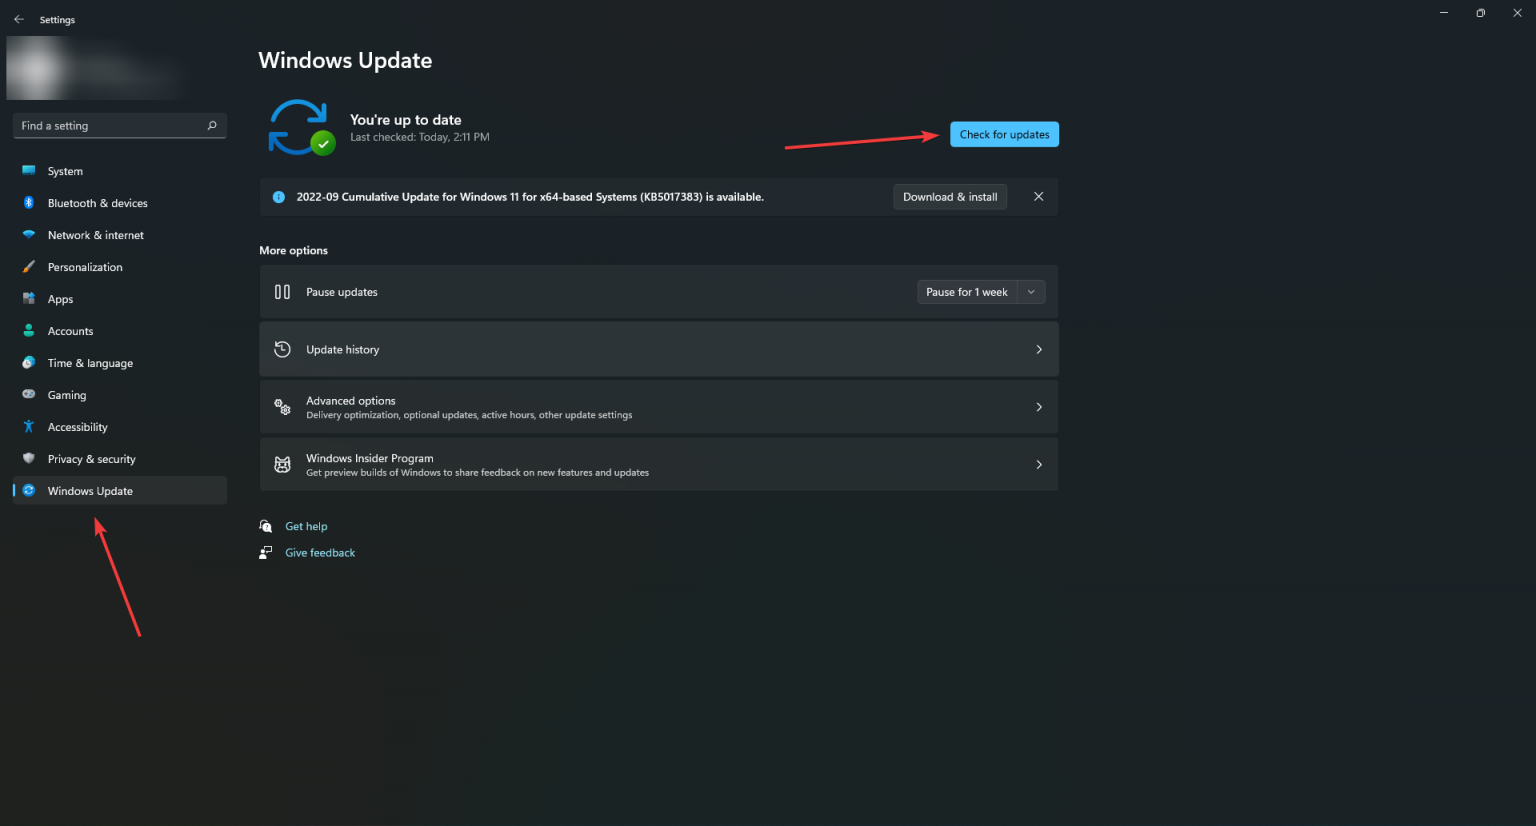Navigate to Accounts settings
This screenshot has width=1536, height=826.
point(120,331)
